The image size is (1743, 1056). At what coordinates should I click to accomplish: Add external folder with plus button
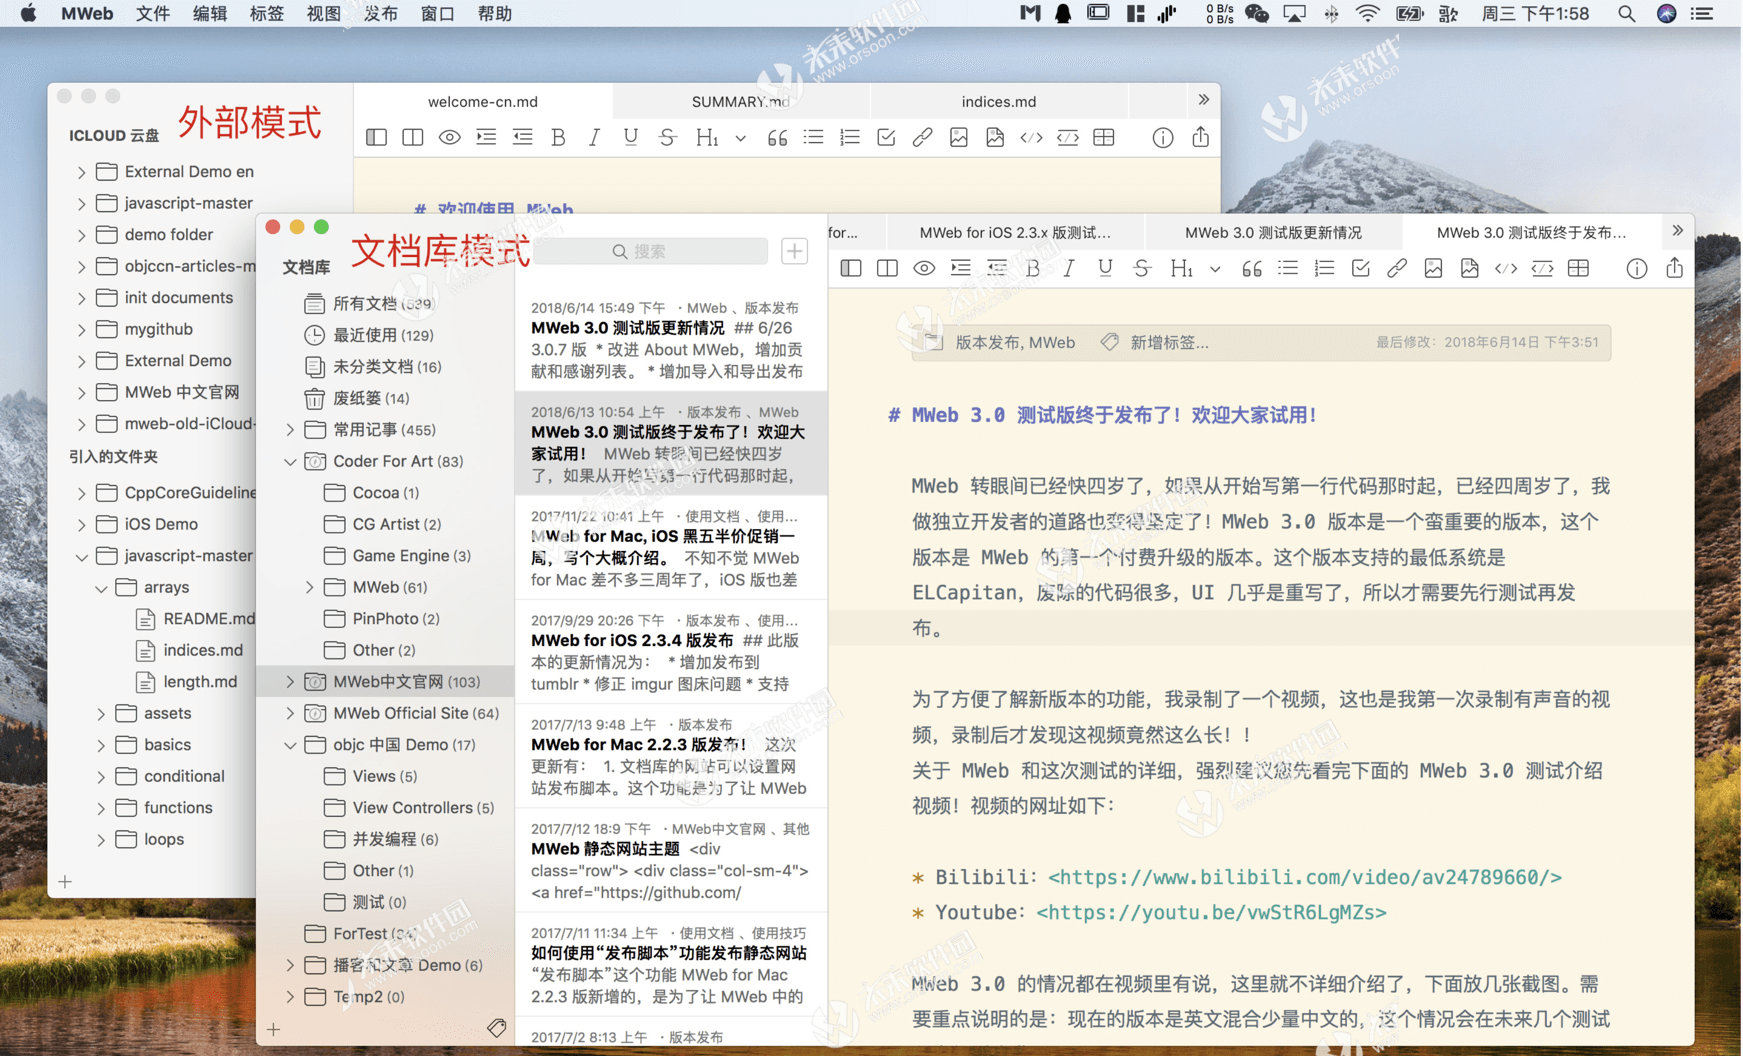coord(65,882)
